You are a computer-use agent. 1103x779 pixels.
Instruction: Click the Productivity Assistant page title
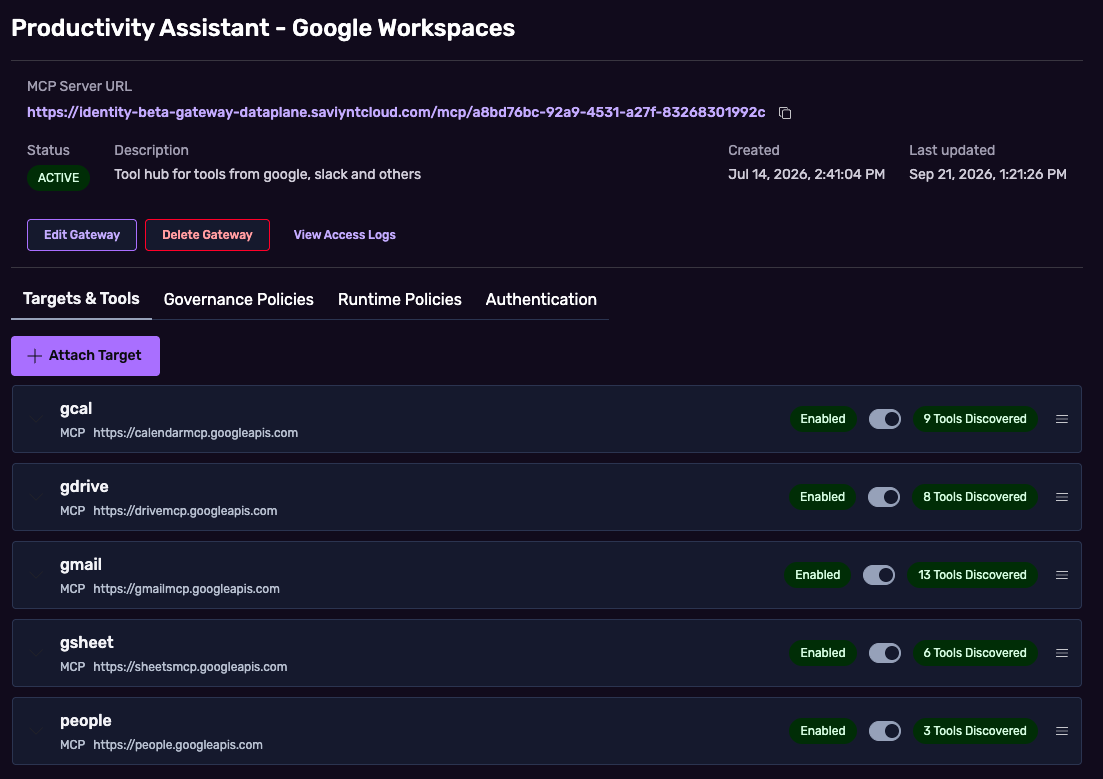coord(263,28)
